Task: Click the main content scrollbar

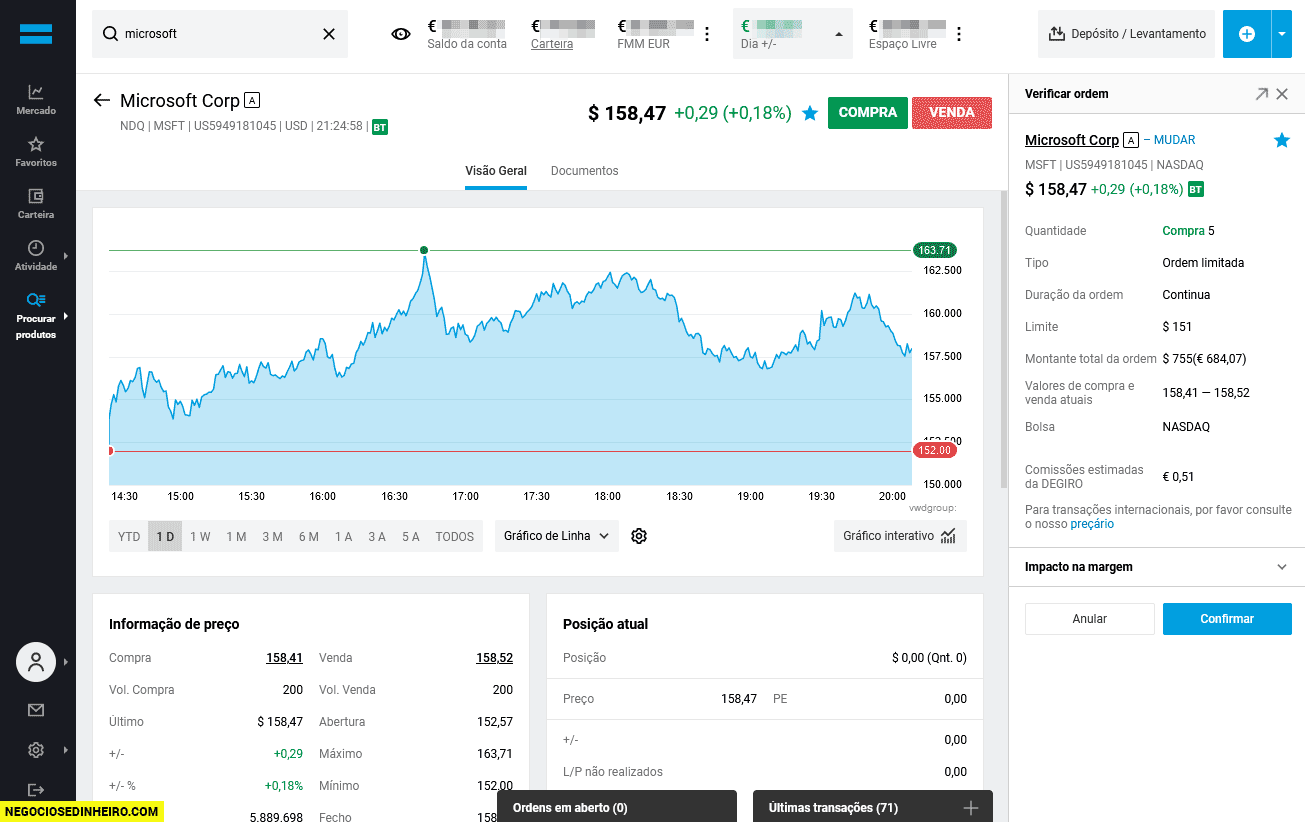Action: click(1004, 340)
